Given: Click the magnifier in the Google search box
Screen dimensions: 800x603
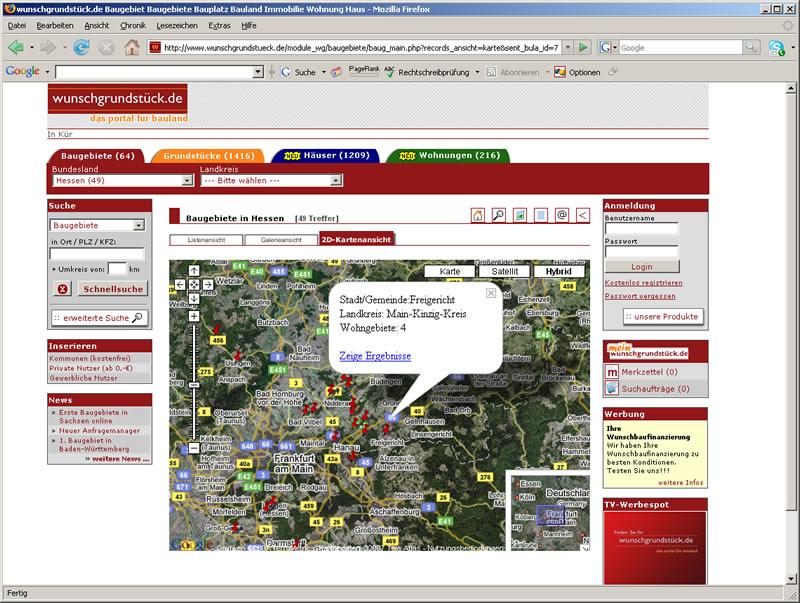Looking at the screenshot, I should 751,47.
